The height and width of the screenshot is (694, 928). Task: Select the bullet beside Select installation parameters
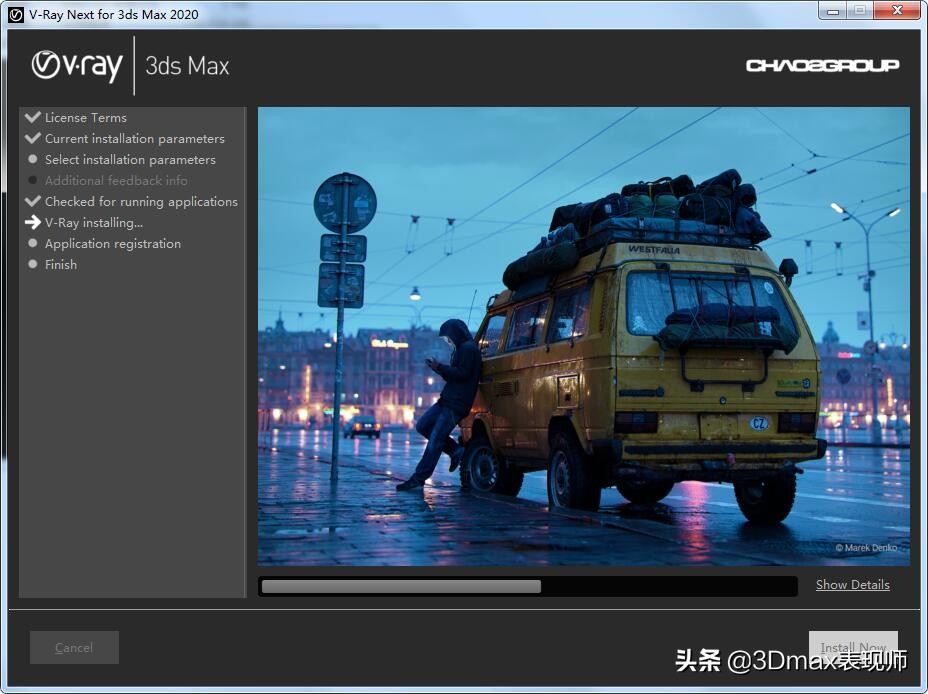[33, 159]
